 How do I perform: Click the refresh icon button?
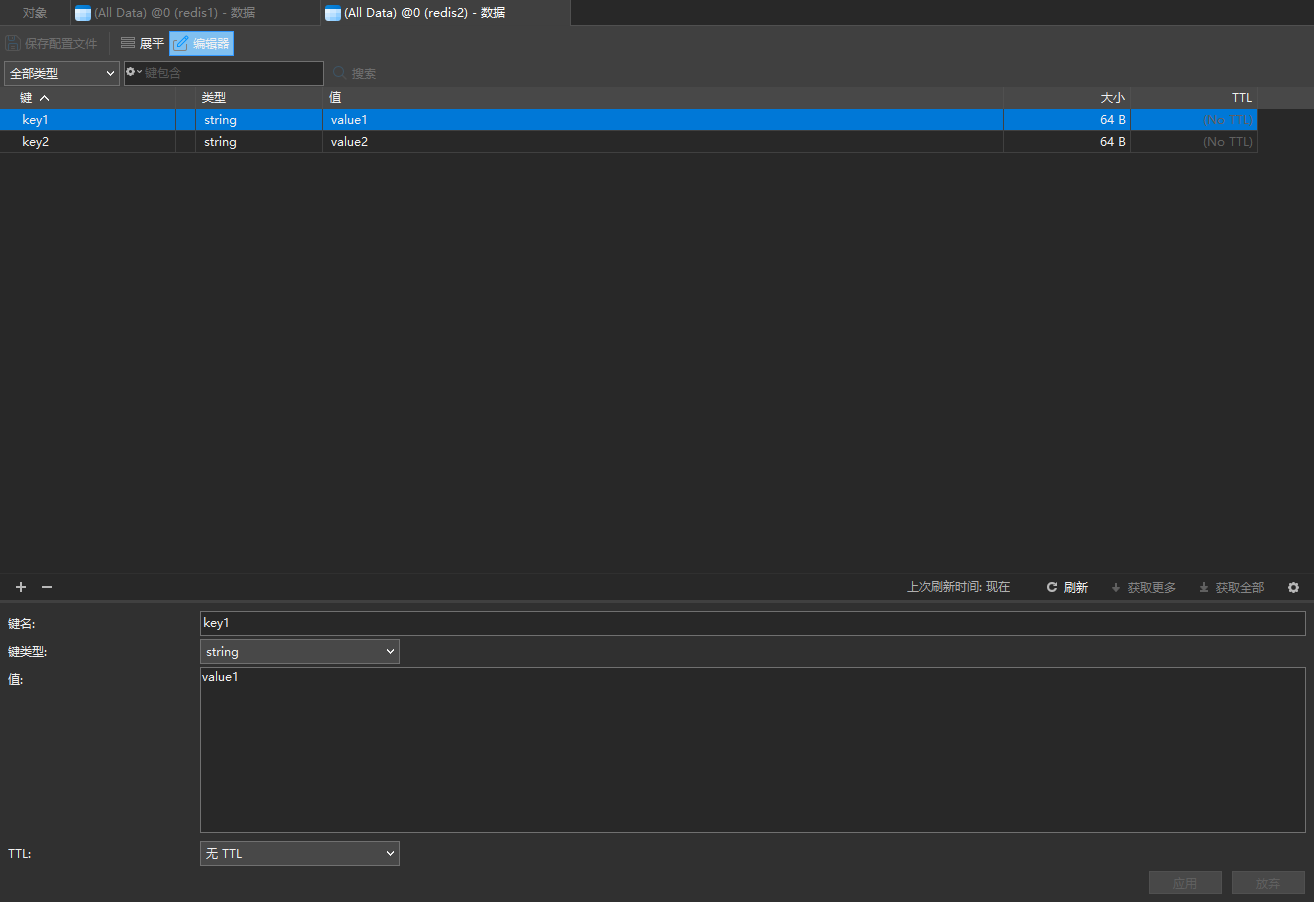[x=1052, y=588]
